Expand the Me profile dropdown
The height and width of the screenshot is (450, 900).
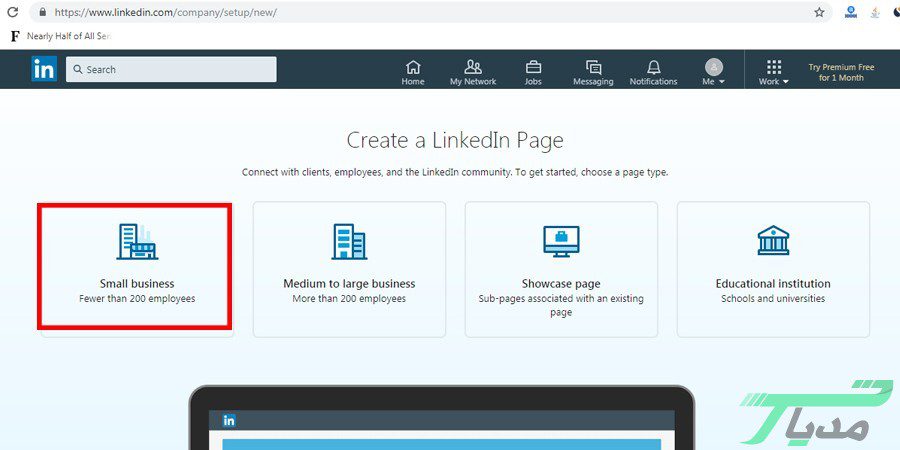(713, 72)
